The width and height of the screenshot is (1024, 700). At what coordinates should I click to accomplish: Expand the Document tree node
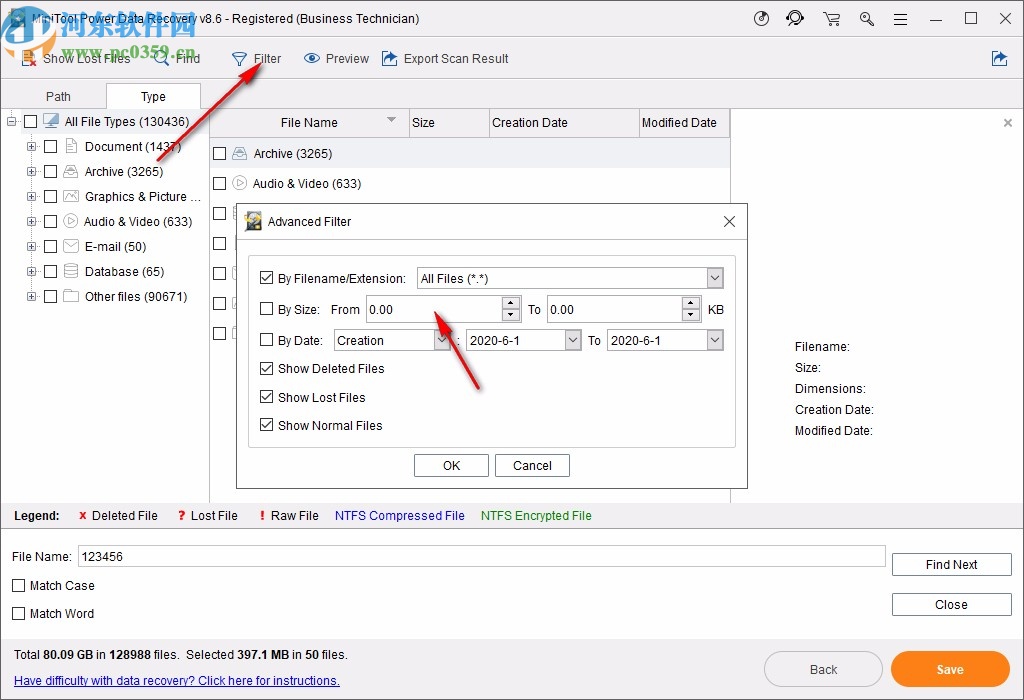(31, 147)
